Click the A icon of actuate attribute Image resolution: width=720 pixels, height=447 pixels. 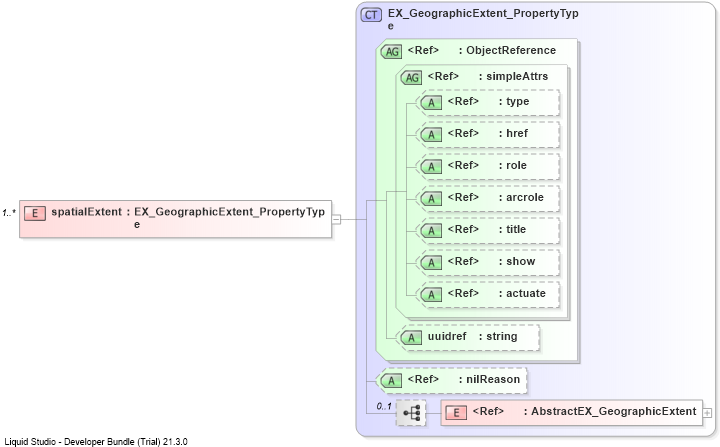(431, 294)
